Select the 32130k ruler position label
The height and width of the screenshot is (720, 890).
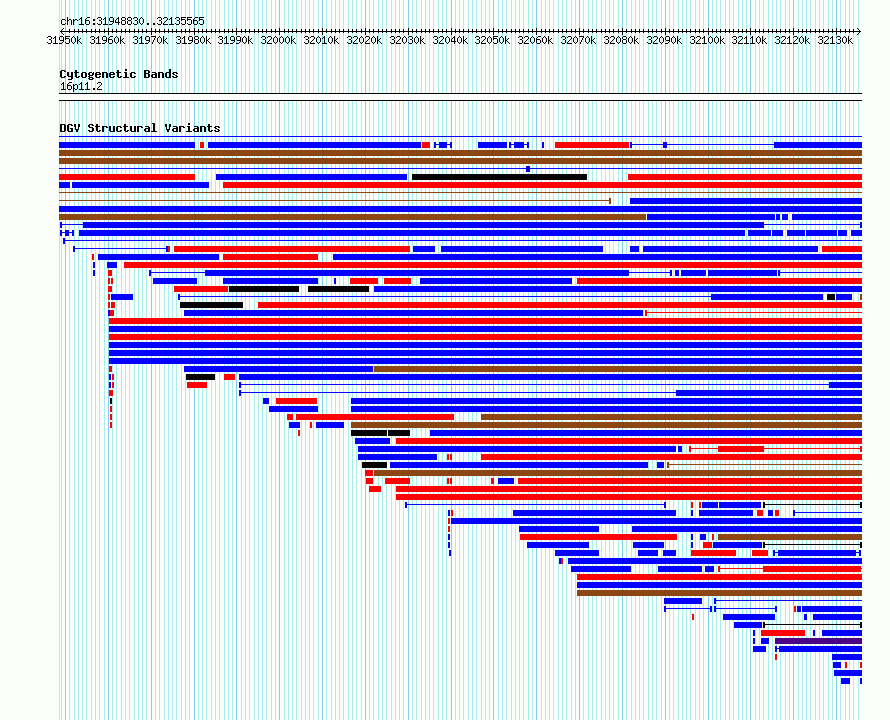click(835, 40)
